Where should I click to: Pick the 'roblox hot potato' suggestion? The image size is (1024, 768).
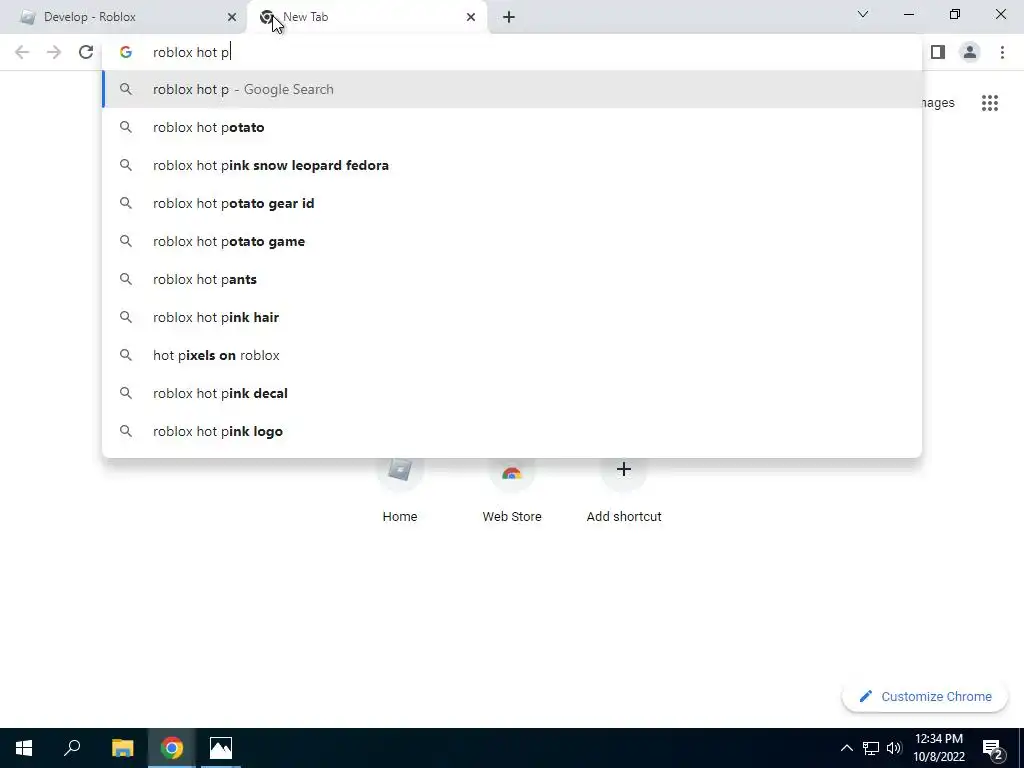512,127
